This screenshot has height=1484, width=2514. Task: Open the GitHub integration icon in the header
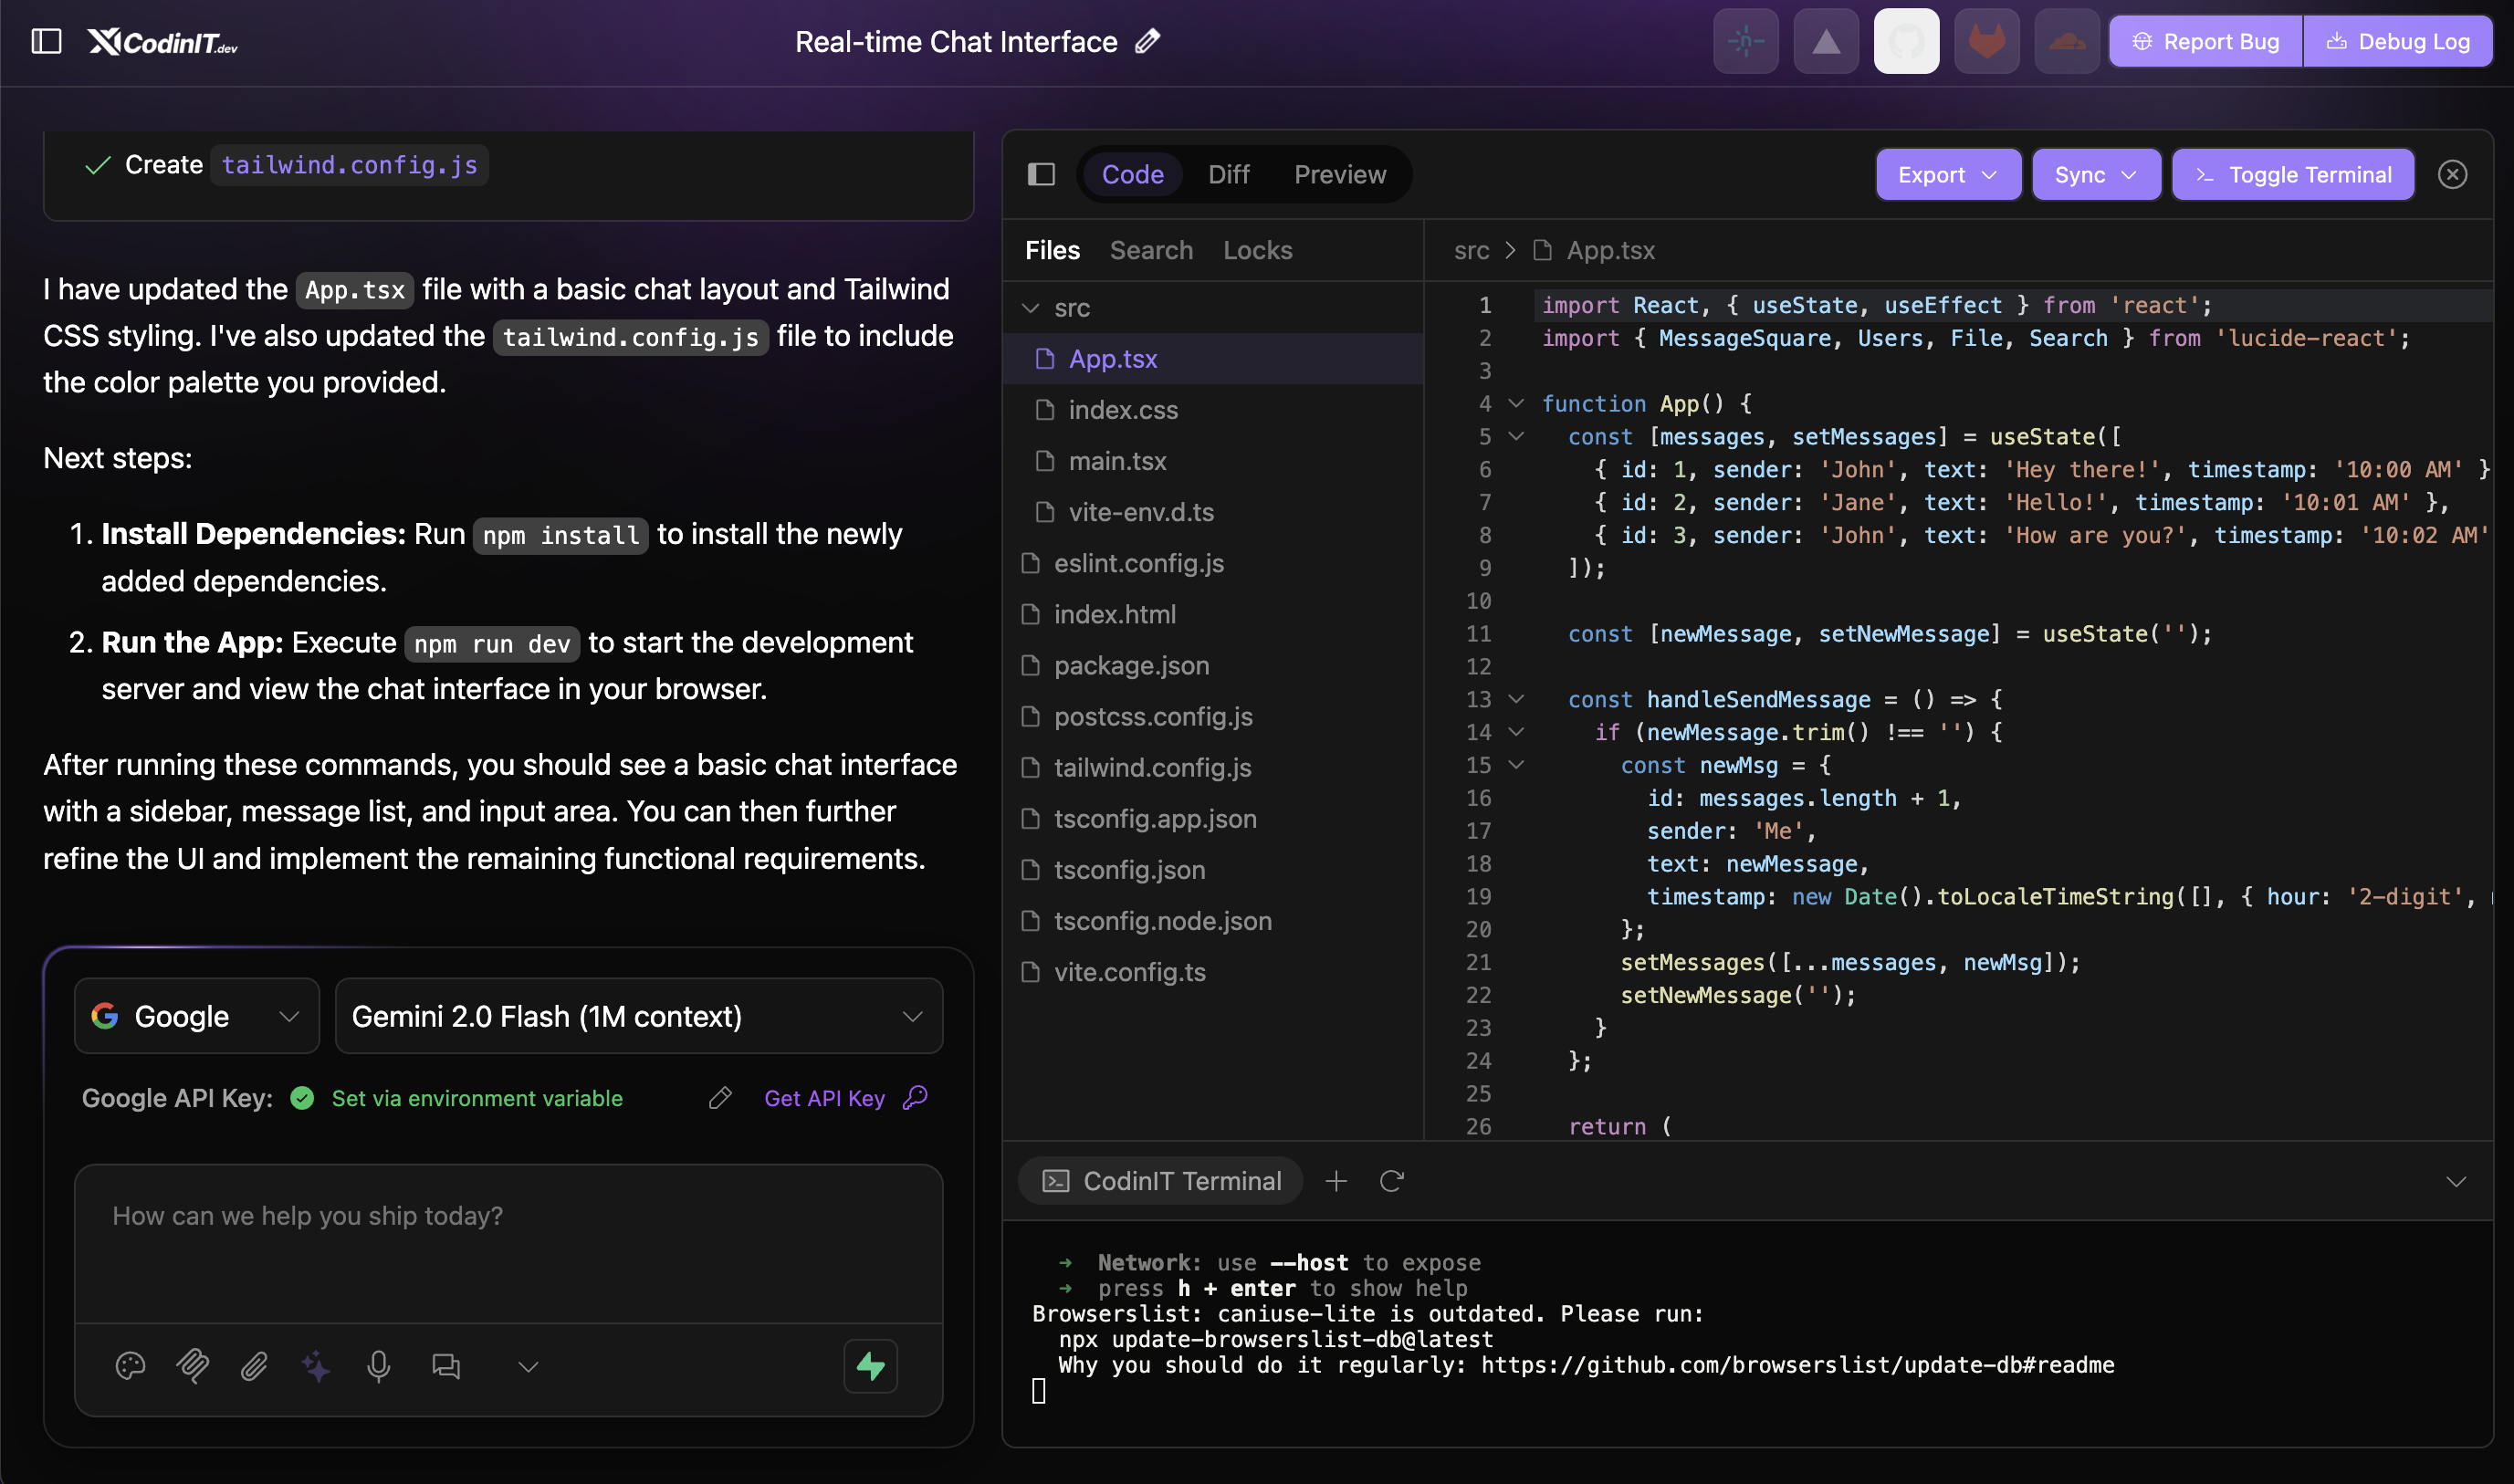pos(1905,41)
